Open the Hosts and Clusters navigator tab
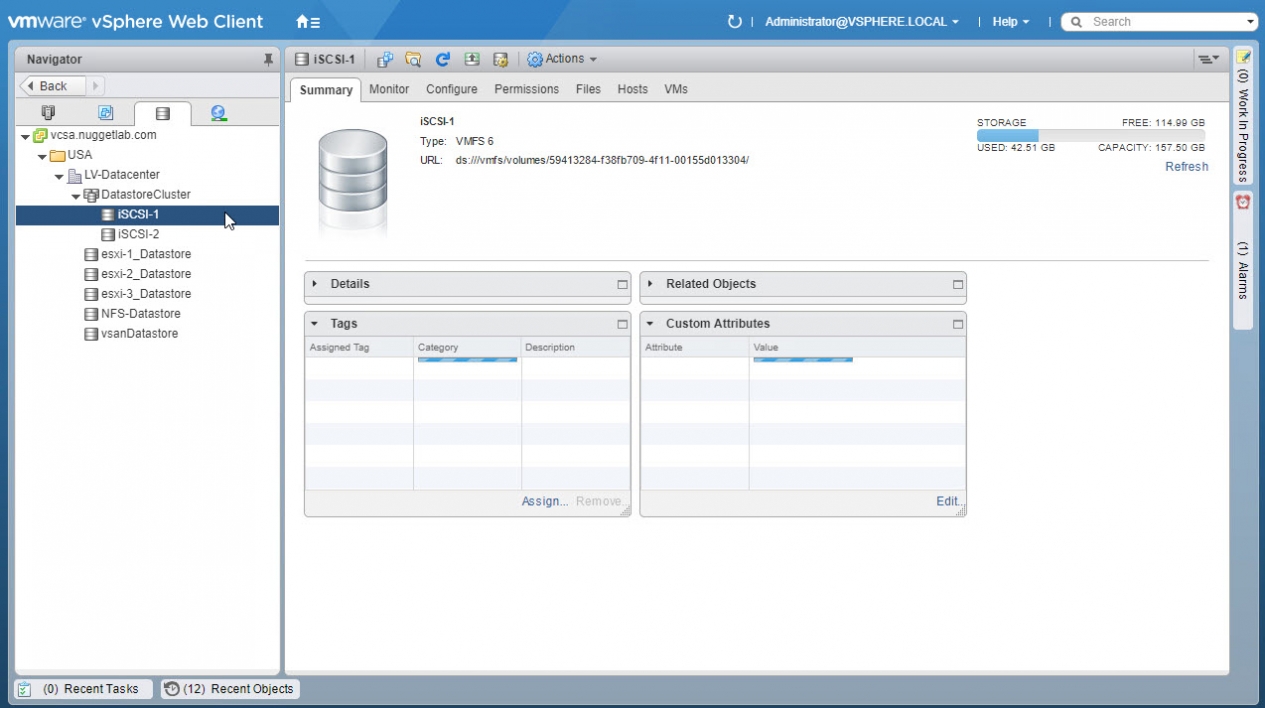1265x708 pixels. (47, 113)
